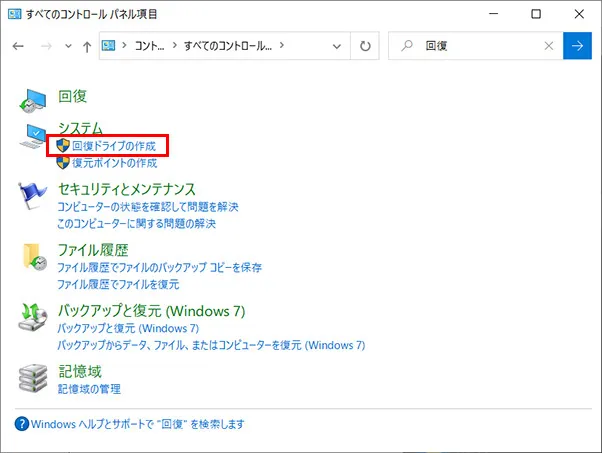Open ファイル履歴でファイルのバックアップ コピーを保存 link
Image resolution: width=602 pixels, height=453 pixels.
pyautogui.click(x=160, y=267)
